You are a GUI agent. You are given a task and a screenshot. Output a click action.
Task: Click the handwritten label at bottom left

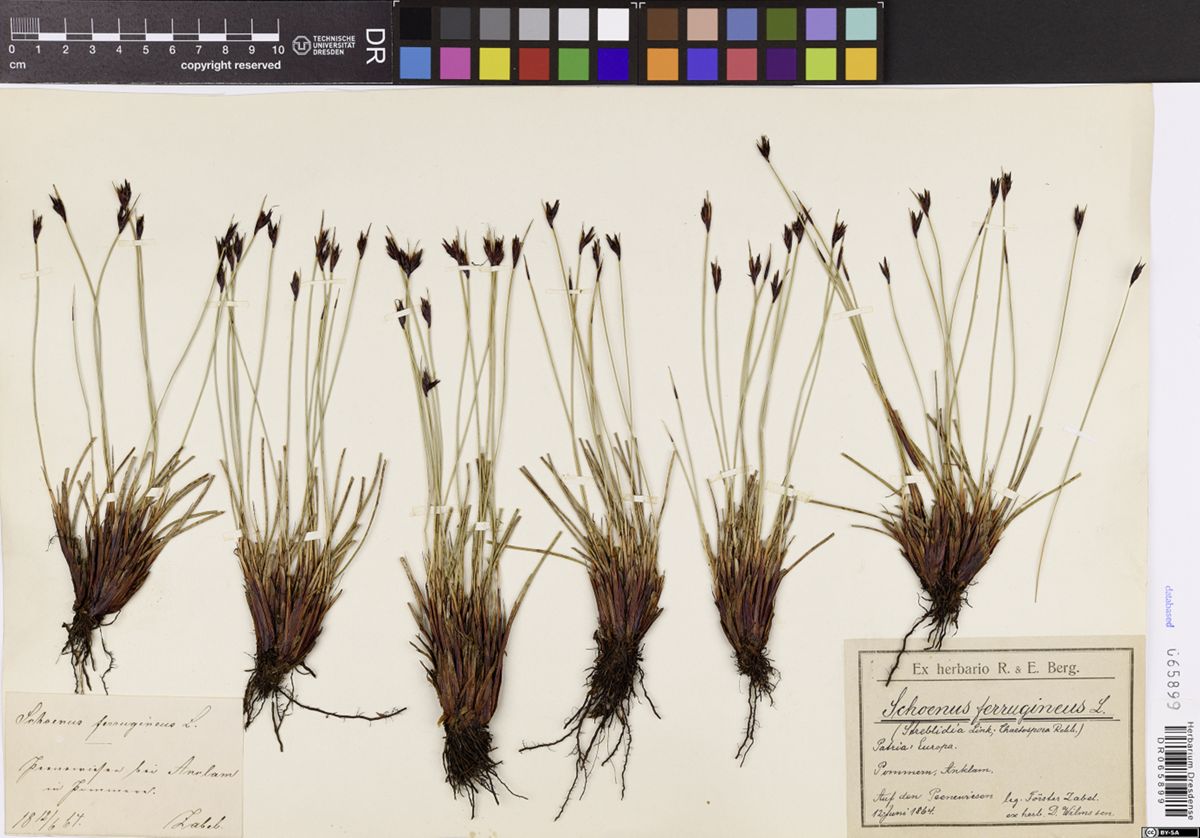click(x=123, y=765)
